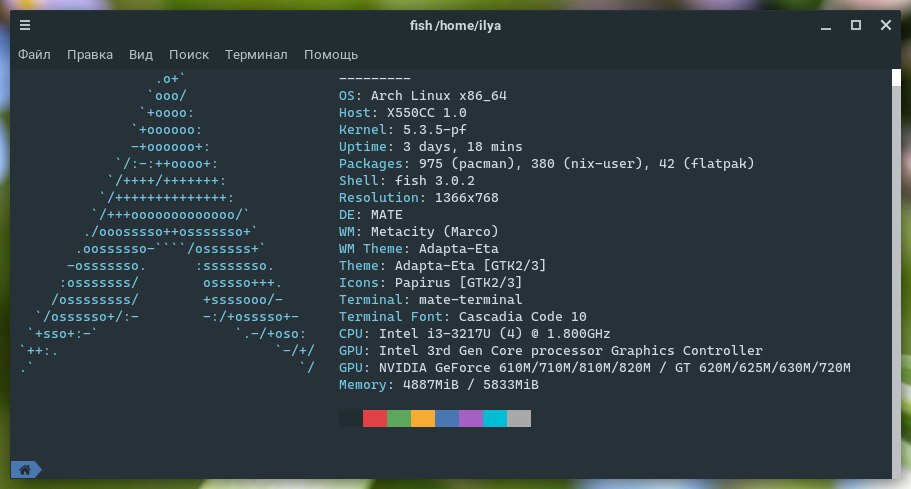The image size is (911, 489).
Task: Click the 'Host: X550CC 1.0' line
Action: point(403,113)
